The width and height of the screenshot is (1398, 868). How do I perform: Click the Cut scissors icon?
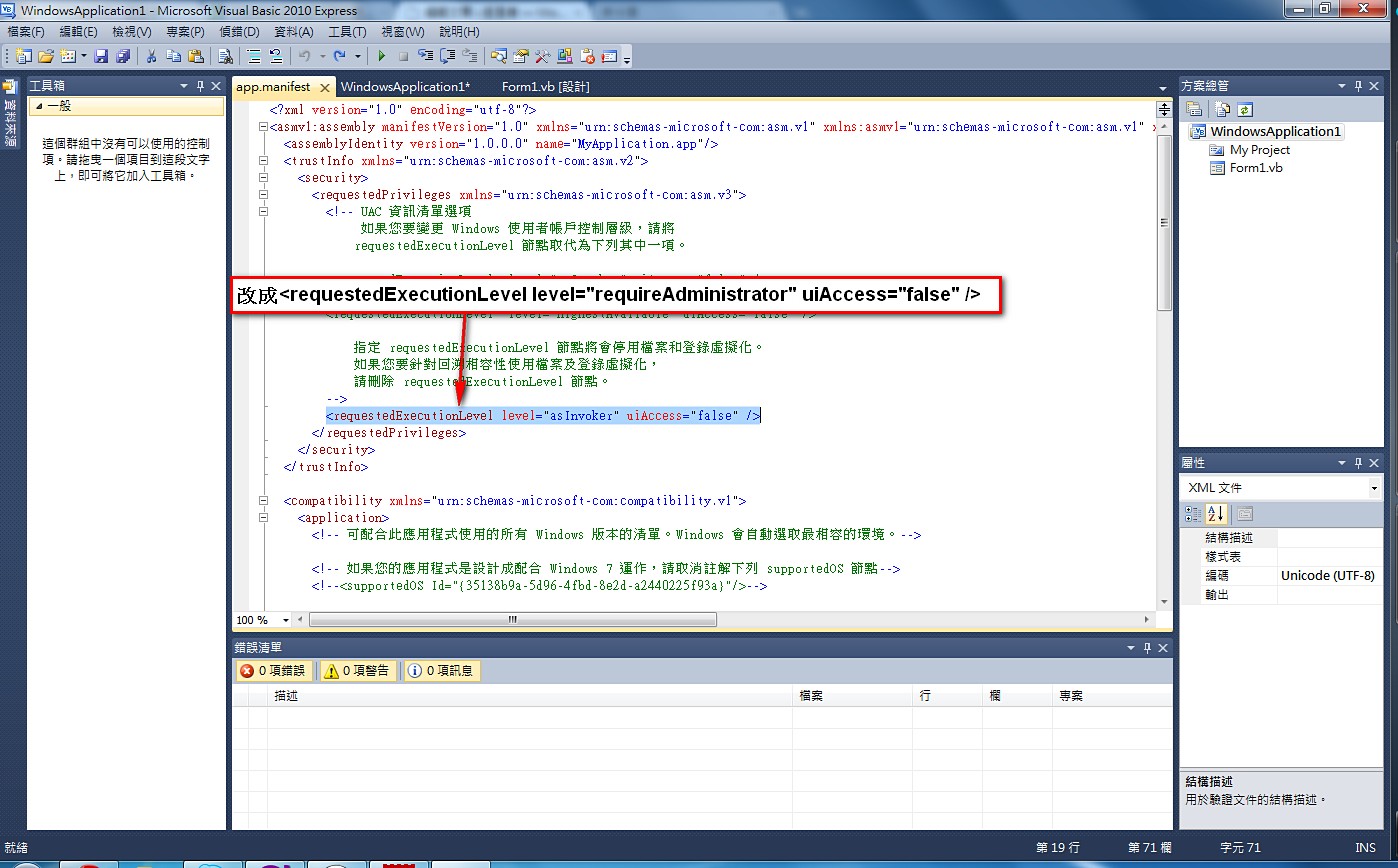(151, 56)
